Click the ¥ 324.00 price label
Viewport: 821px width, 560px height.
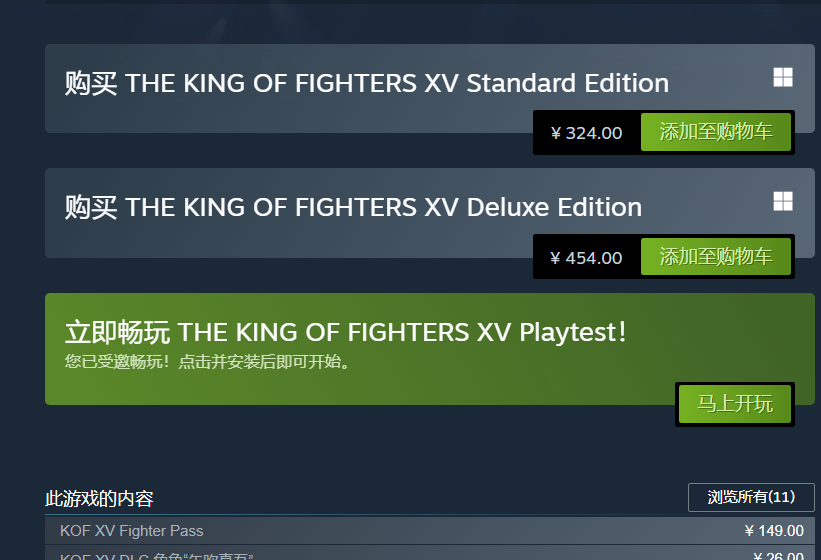point(586,133)
